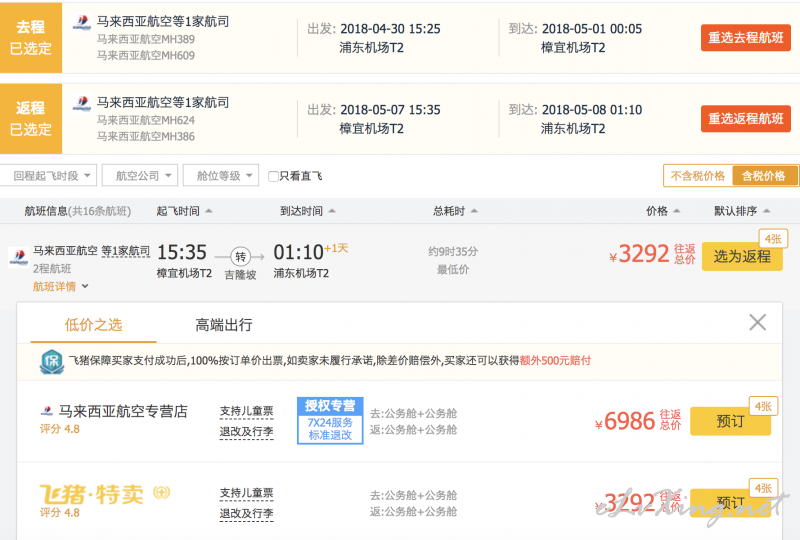Click the 返程已选定 label block
The width and height of the screenshot is (800, 540).
(x=31, y=119)
